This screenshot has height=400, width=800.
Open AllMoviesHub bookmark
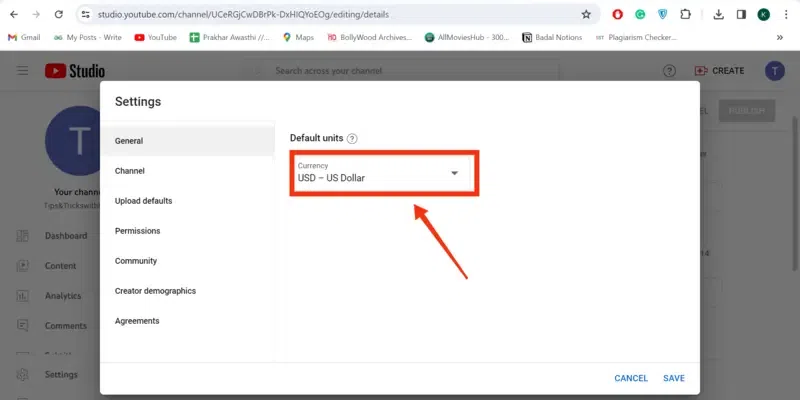pyautogui.click(x=467, y=37)
